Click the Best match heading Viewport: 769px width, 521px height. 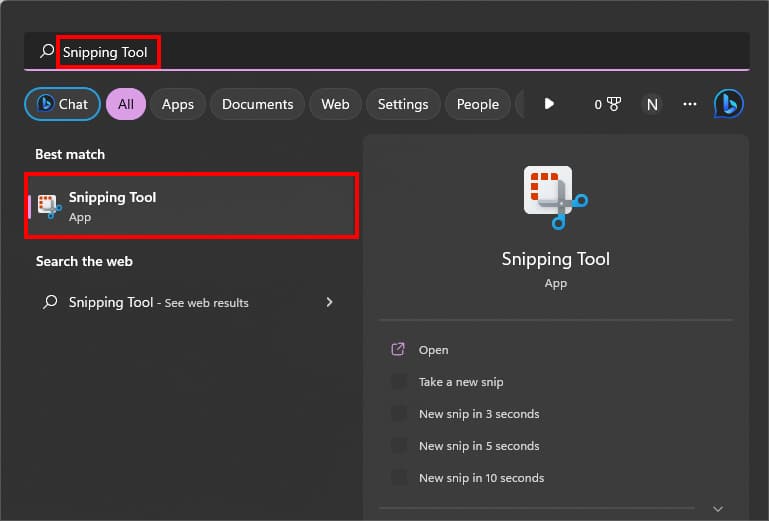[70, 155]
